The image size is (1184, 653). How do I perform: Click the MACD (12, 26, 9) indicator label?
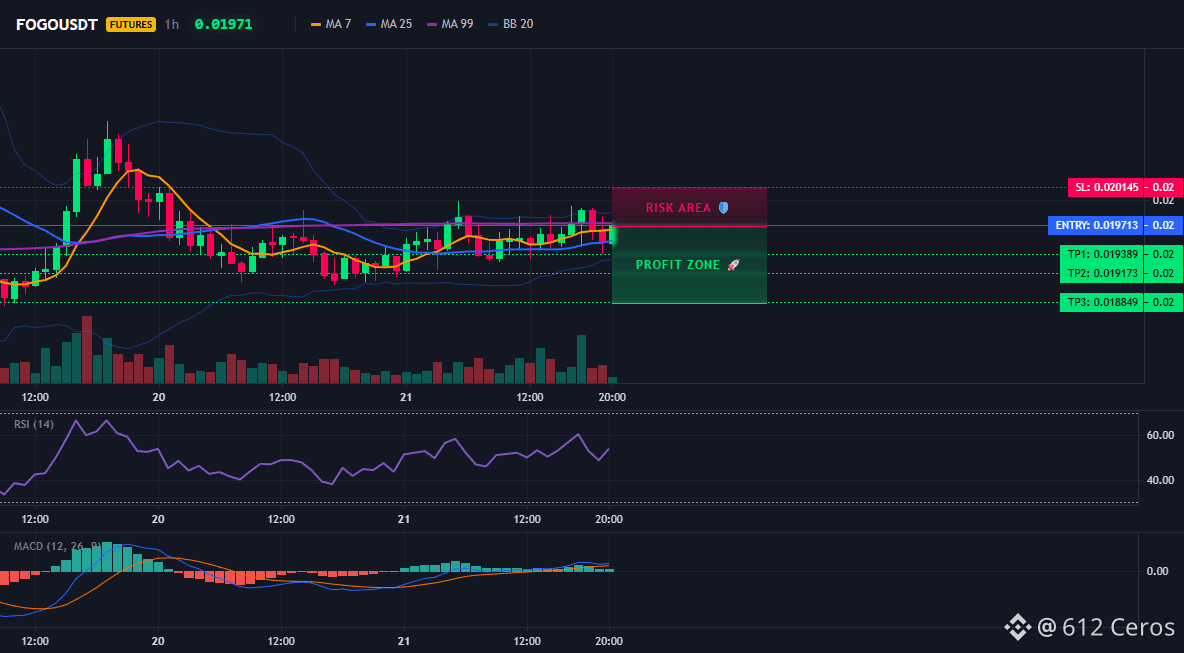tap(57, 546)
